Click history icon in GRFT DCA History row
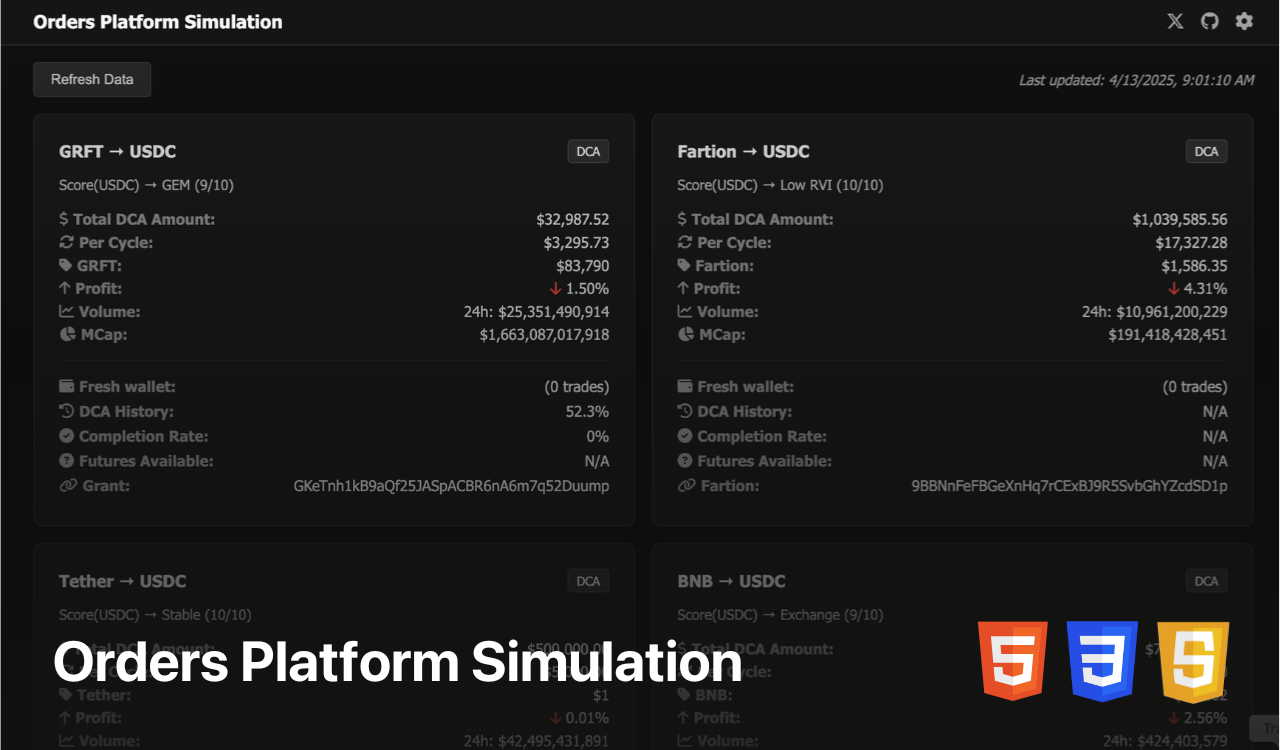This screenshot has width=1280, height=750. [67, 411]
